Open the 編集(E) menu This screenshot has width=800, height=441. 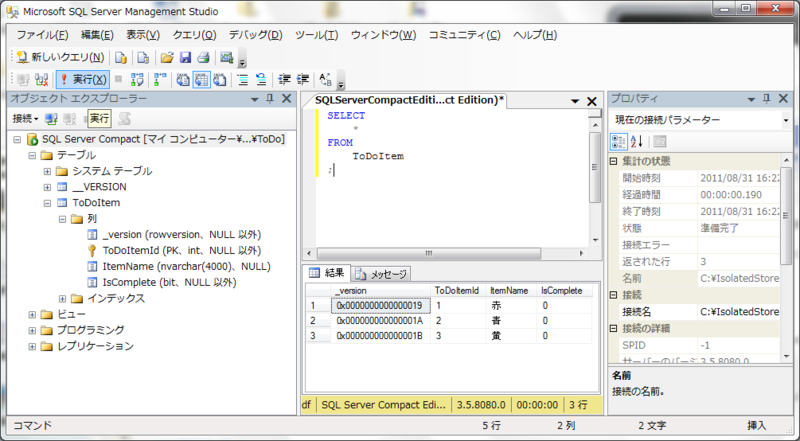(x=97, y=35)
